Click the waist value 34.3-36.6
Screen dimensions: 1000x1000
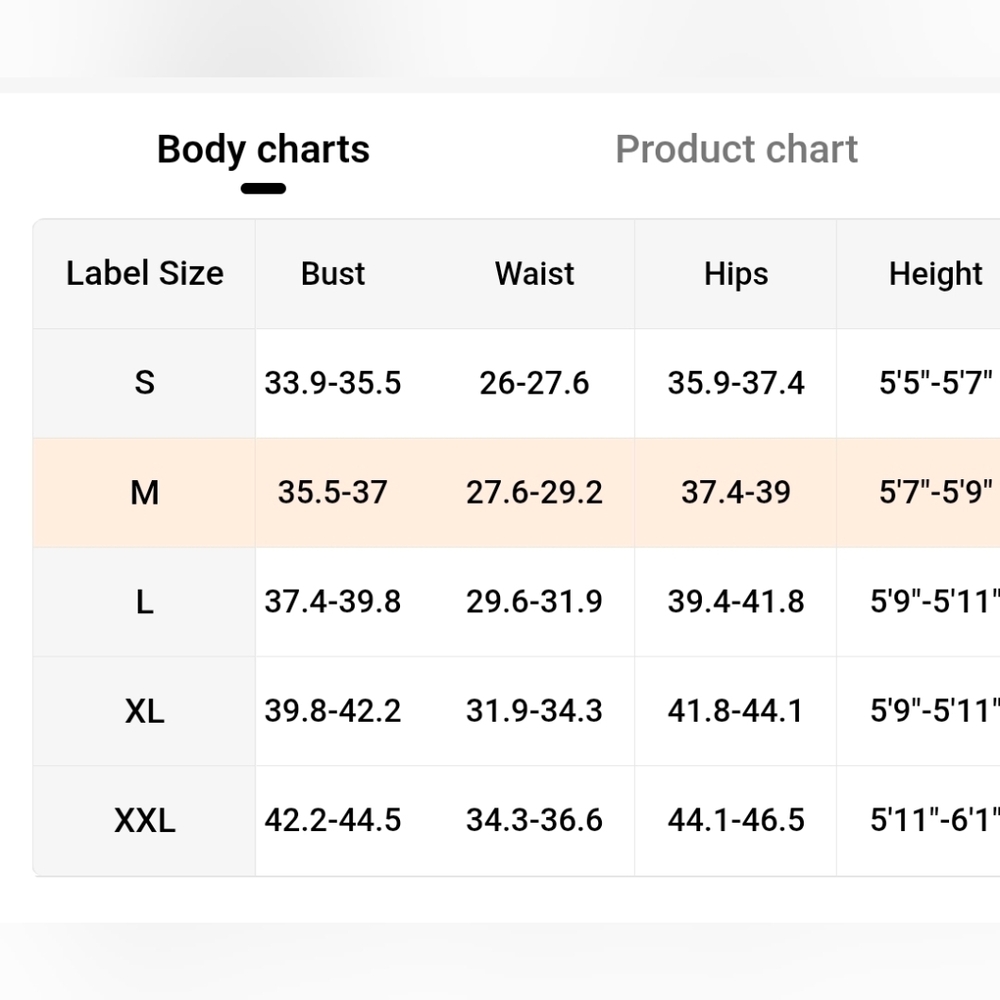click(x=534, y=820)
